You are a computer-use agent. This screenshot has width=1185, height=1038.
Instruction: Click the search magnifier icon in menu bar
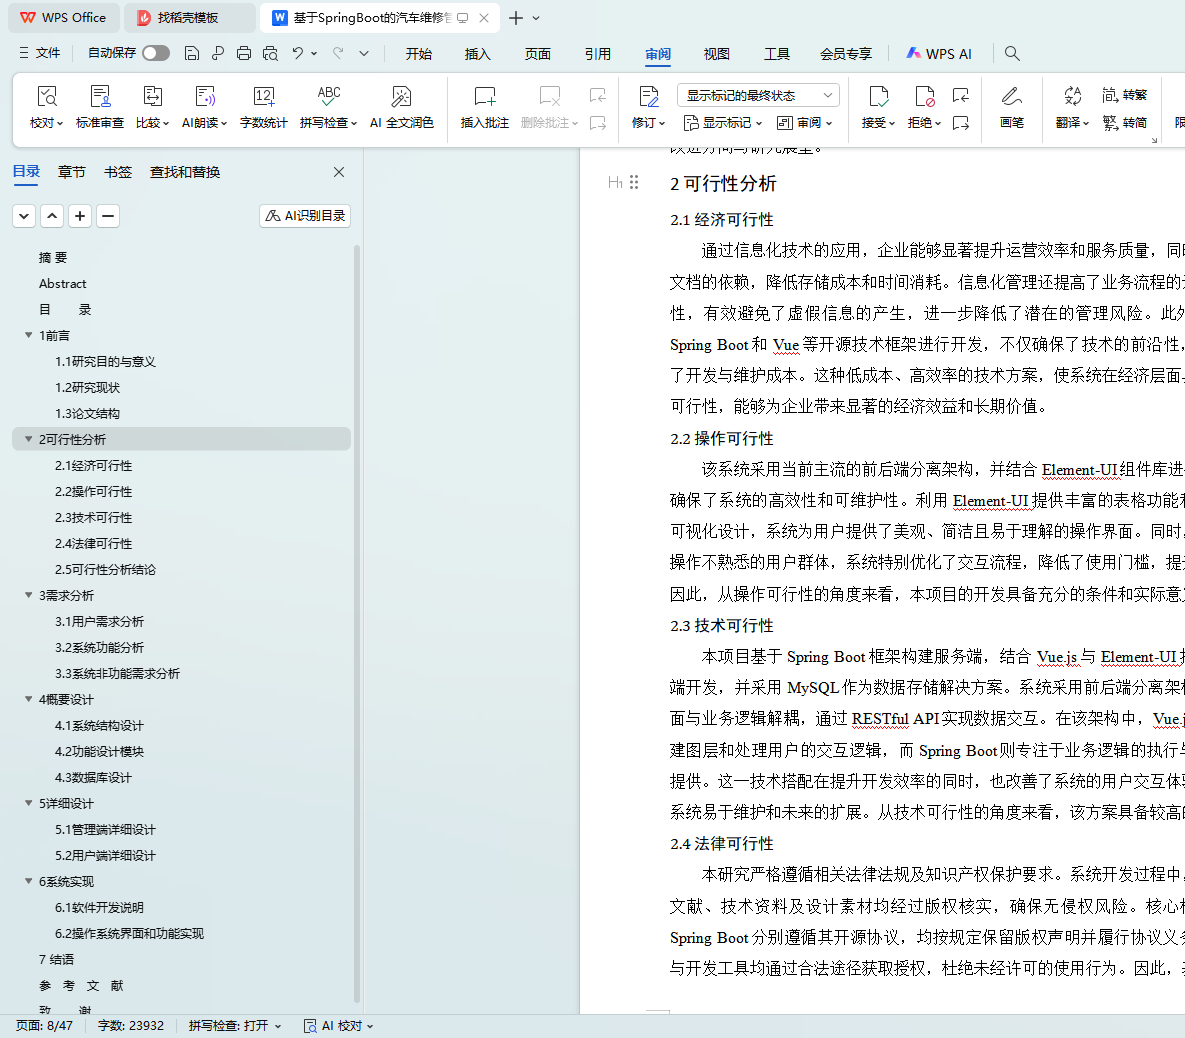tap(1012, 53)
